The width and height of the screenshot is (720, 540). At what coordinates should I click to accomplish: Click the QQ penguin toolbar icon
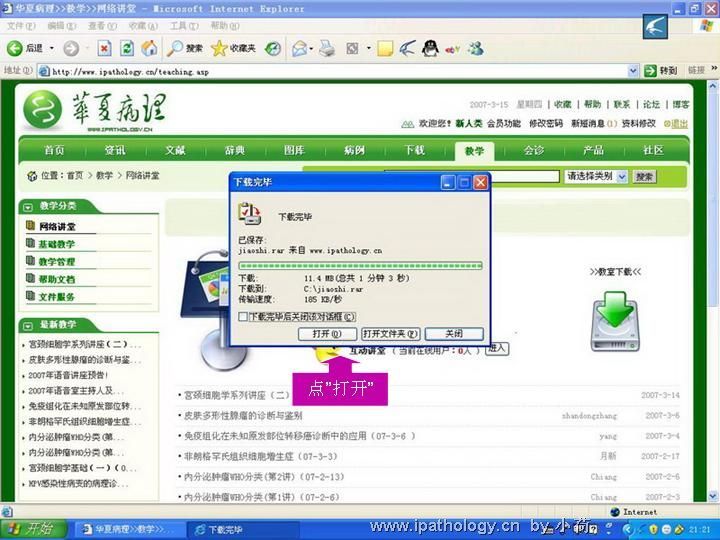[x=430, y=48]
